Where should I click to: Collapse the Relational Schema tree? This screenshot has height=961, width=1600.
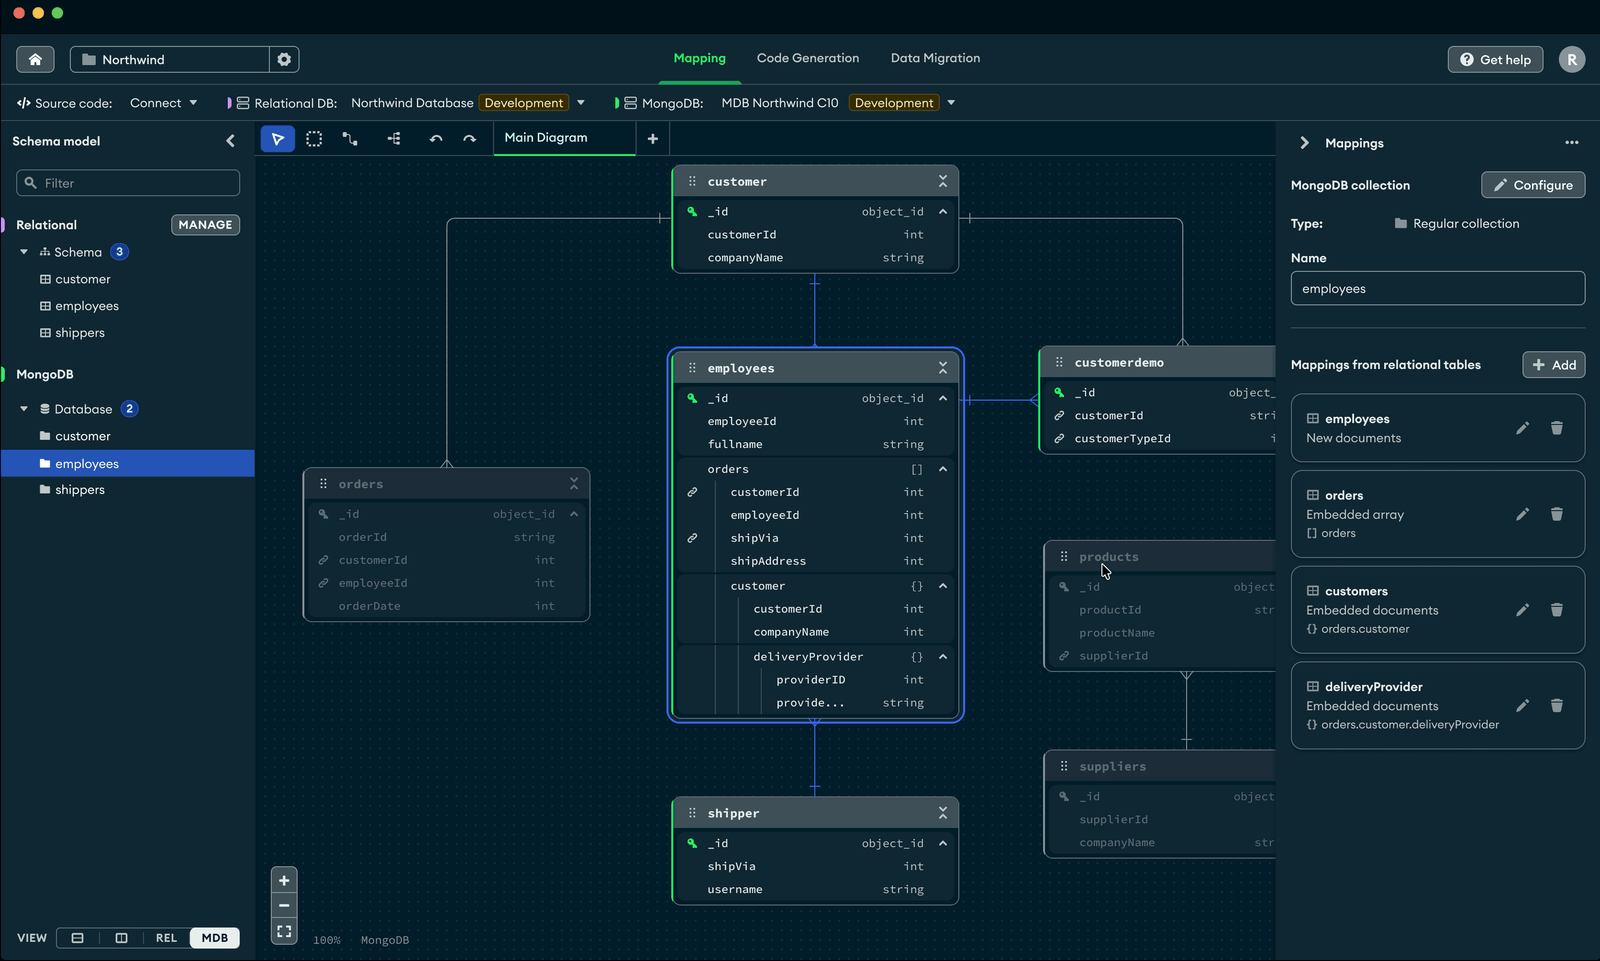coord(24,252)
